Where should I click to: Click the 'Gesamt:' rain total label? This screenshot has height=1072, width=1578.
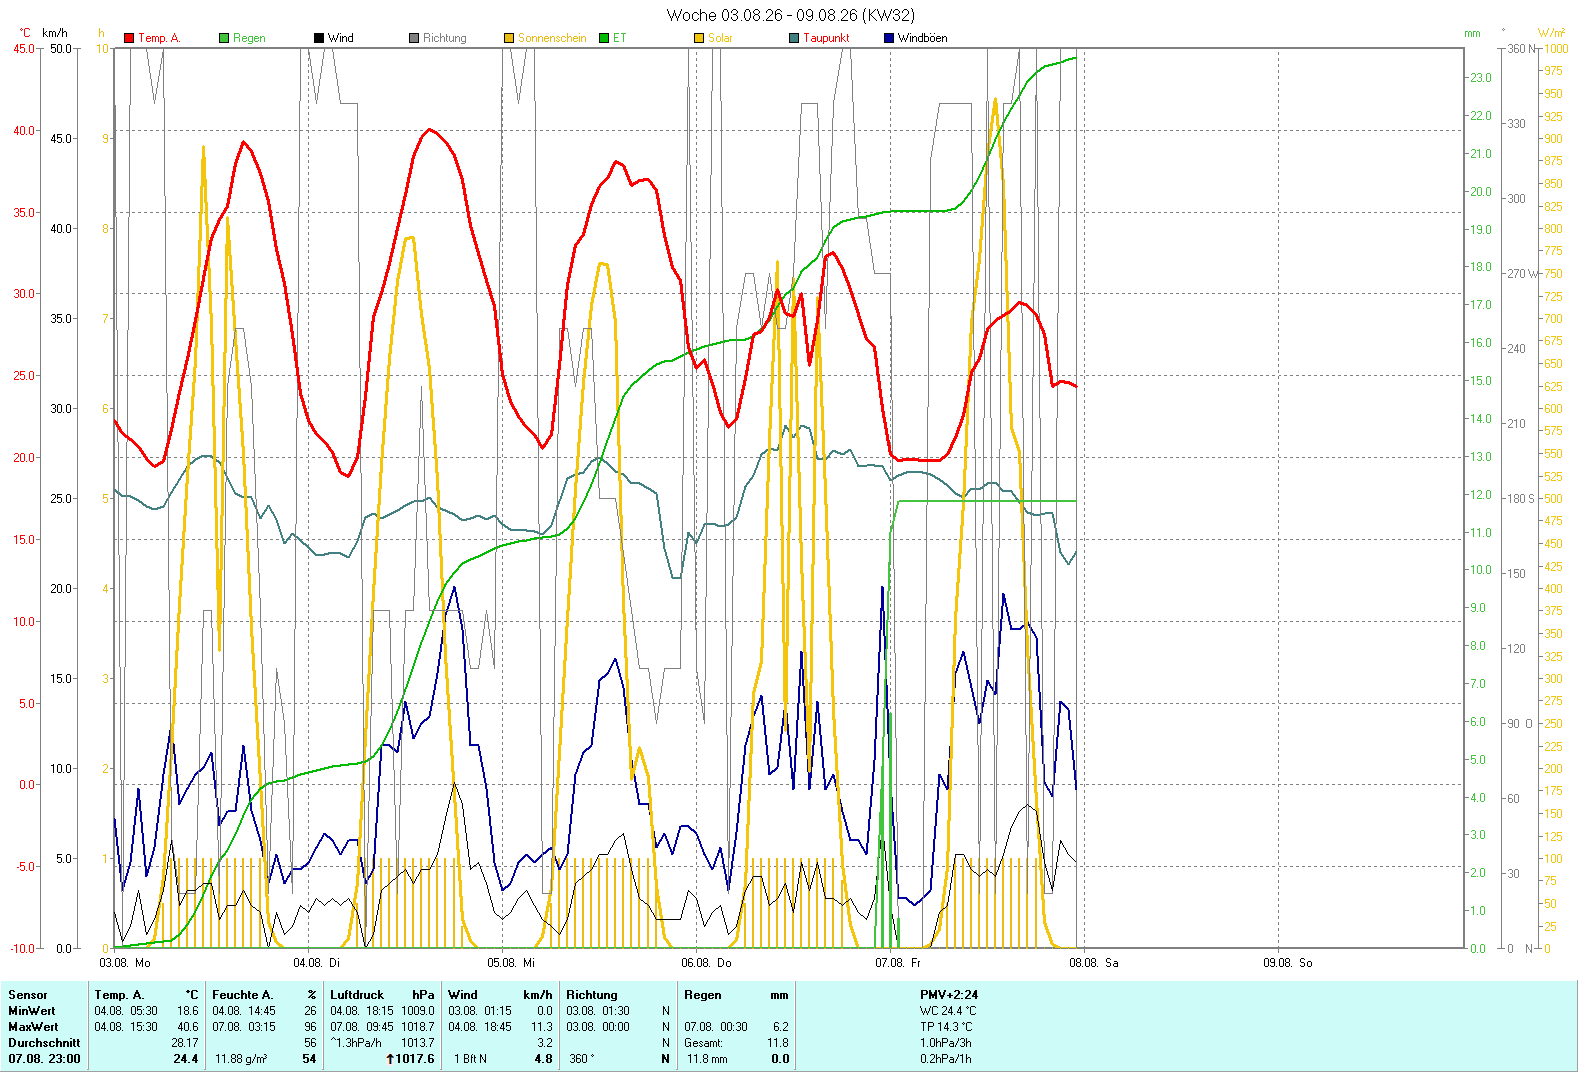pos(704,1043)
